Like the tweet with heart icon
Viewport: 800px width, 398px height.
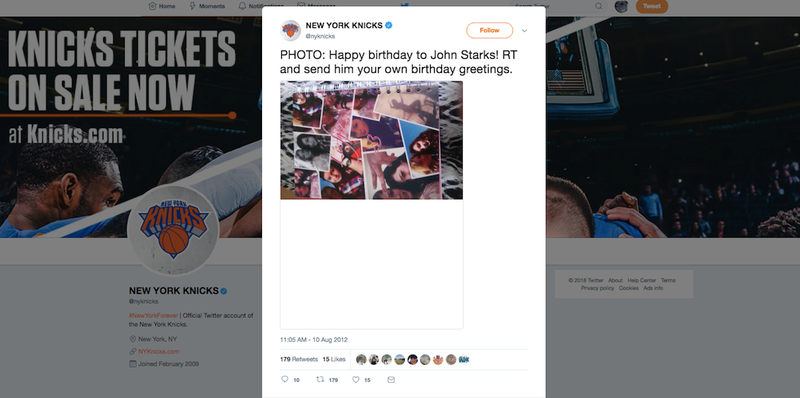pos(356,380)
